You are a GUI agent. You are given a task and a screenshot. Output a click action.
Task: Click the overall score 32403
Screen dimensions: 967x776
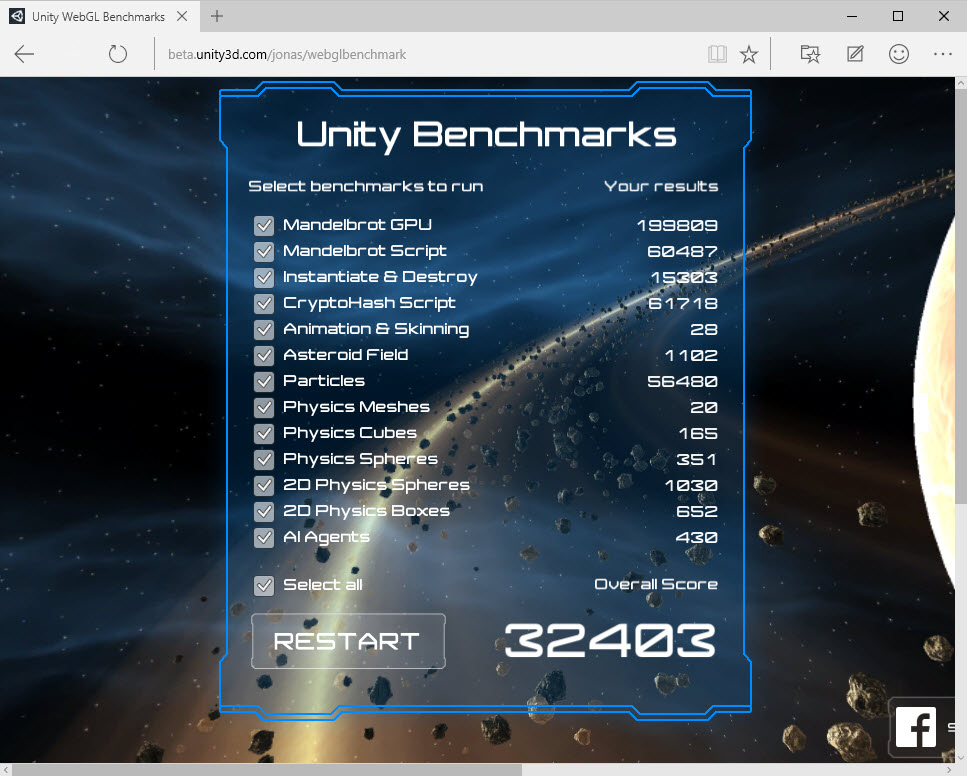610,641
